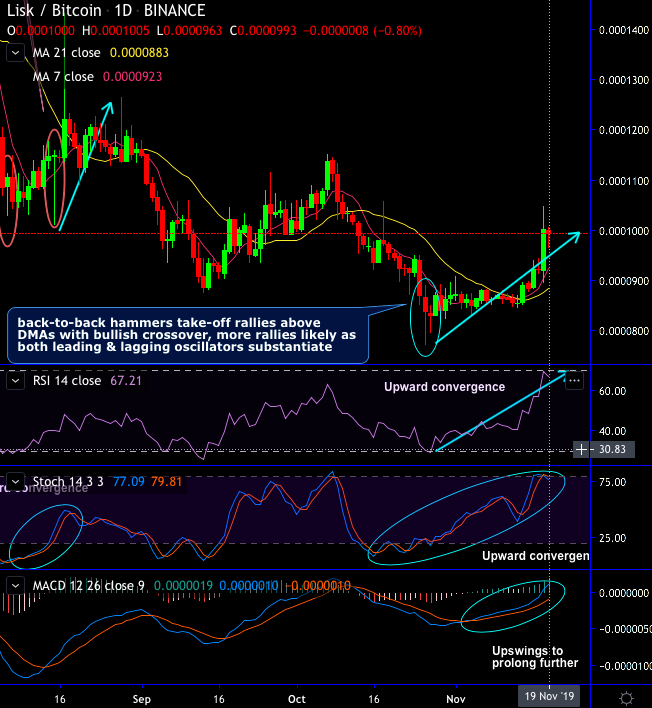Click the Stoch value 77.09

pyautogui.click(x=129, y=482)
